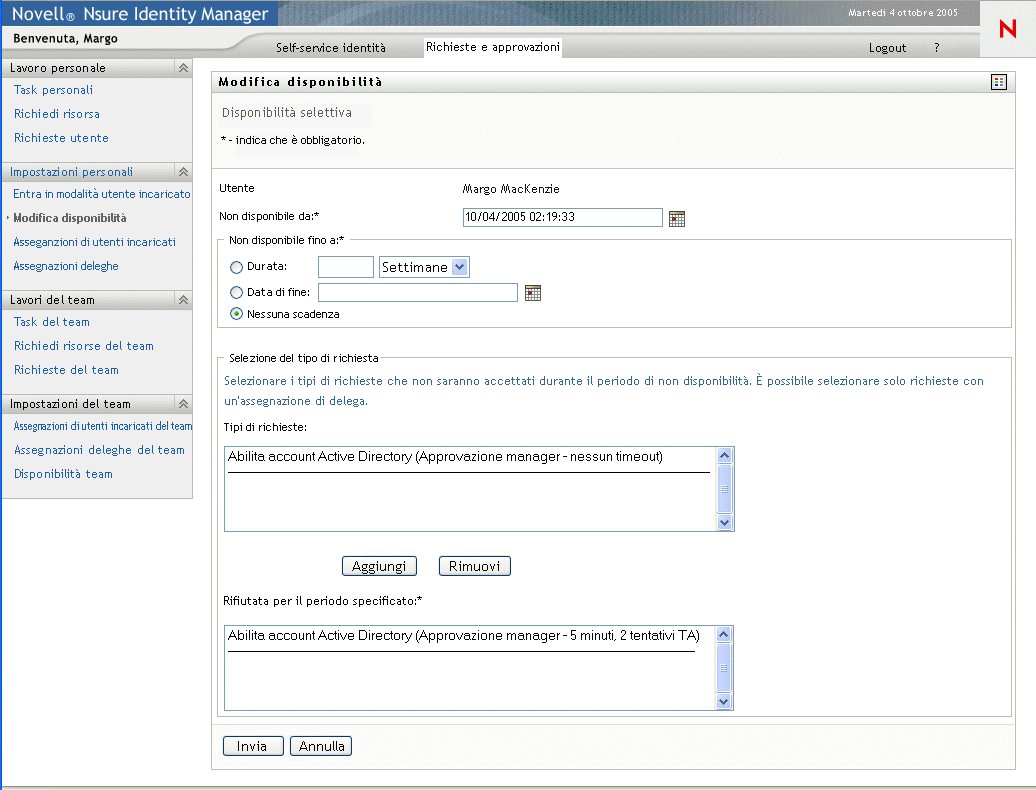Collapse the Impostazioni del team section
Screen dimensions: 1036x790
coord(183,404)
